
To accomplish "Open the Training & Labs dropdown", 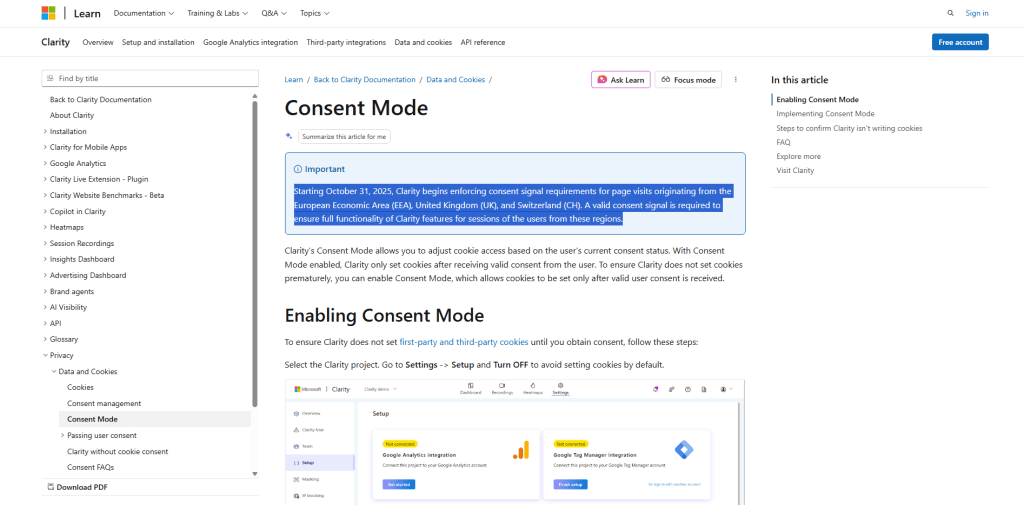I will click(219, 13).
